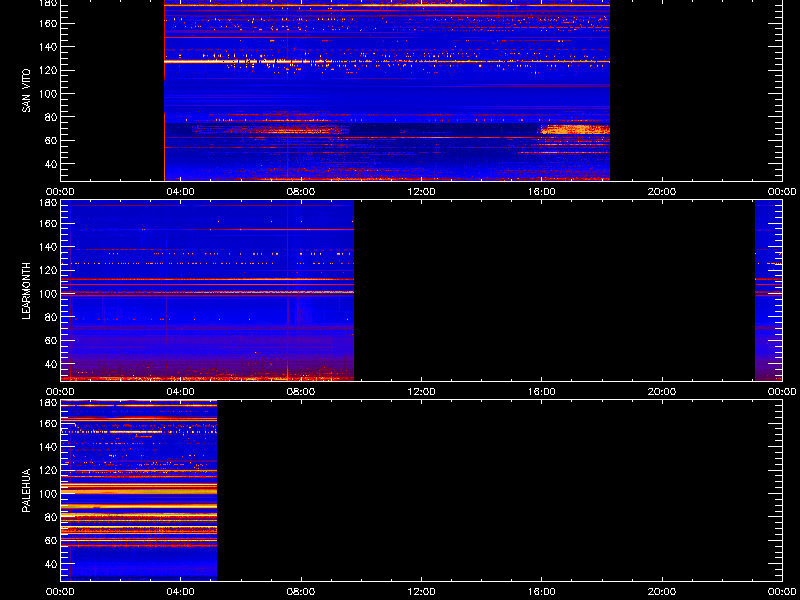Pick 04:00 tick label under Palehua plot
The image size is (800, 600).
click(181, 592)
